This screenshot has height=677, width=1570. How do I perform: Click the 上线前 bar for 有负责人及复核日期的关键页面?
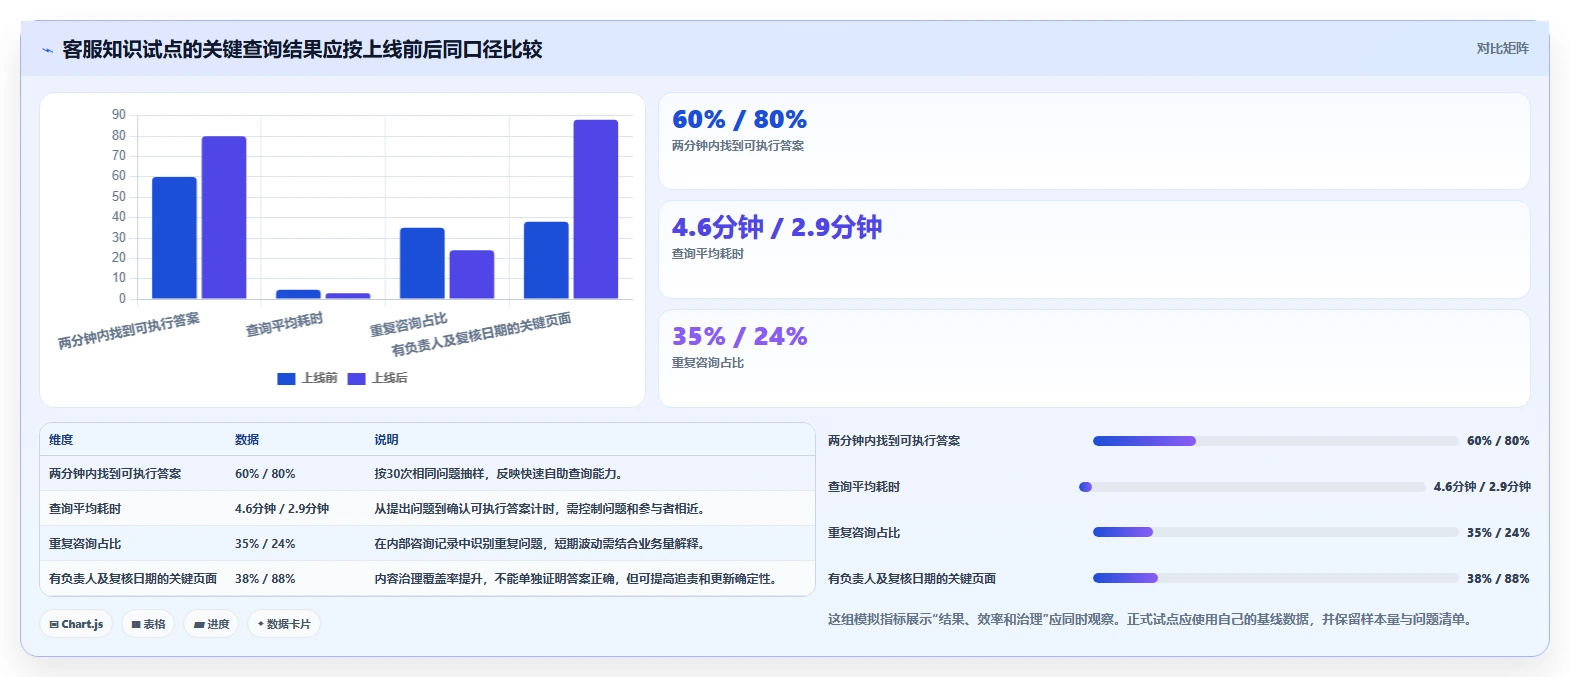546,260
